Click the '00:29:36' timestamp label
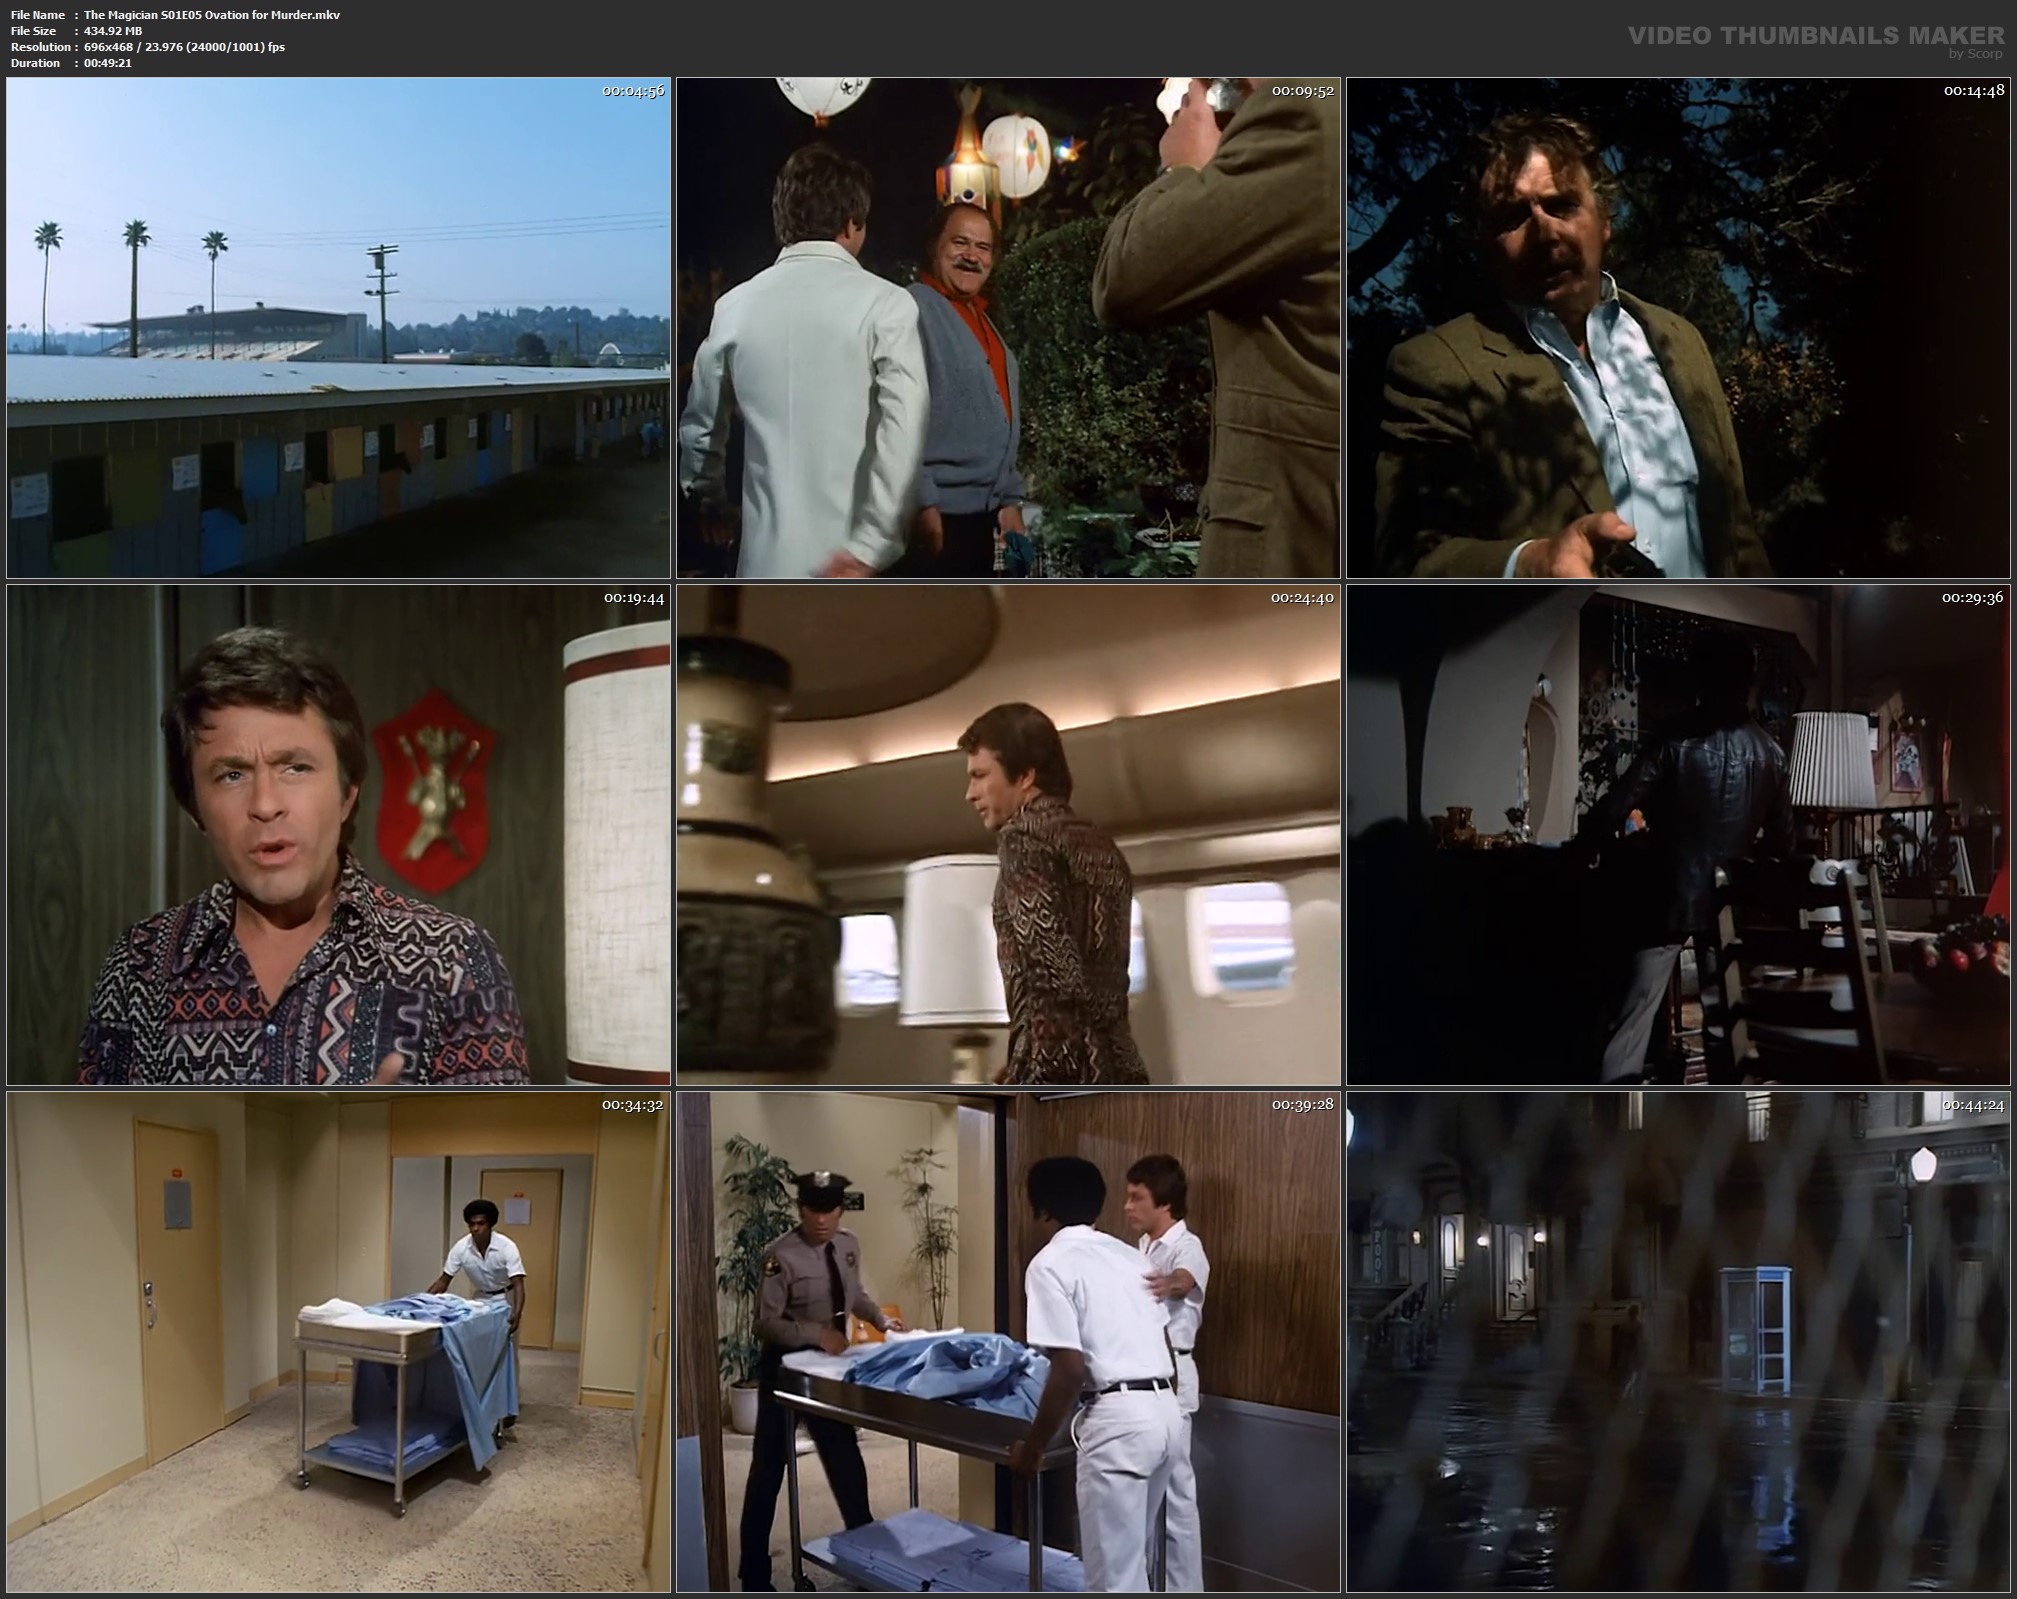This screenshot has height=1599, width=2017. tap(1974, 598)
